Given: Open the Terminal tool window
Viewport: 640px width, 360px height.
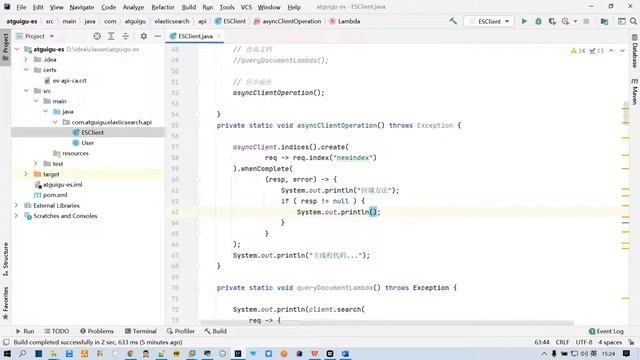Looking at the screenshot, I should [x=140, y=331].
